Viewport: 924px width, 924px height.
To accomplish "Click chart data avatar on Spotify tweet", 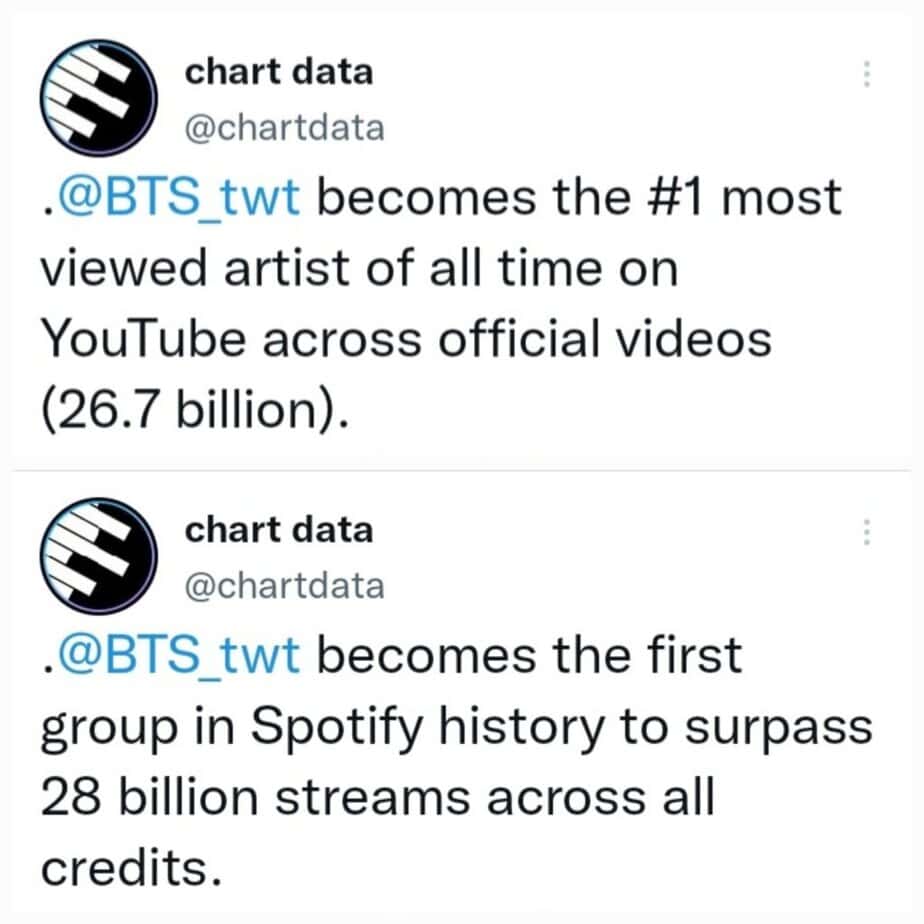I will pyautogui.click(x=97, y=556).
